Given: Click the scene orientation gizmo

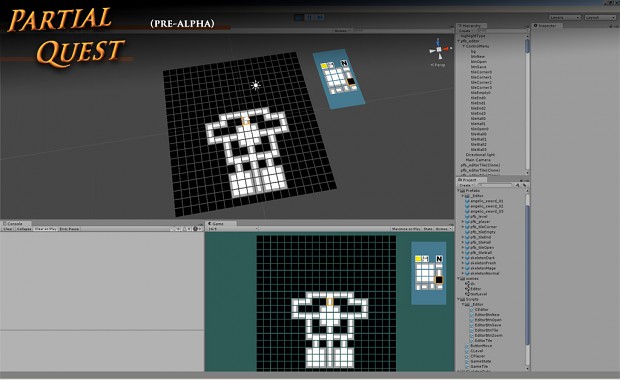Looking at the screenshot, I should coord(439,49).
